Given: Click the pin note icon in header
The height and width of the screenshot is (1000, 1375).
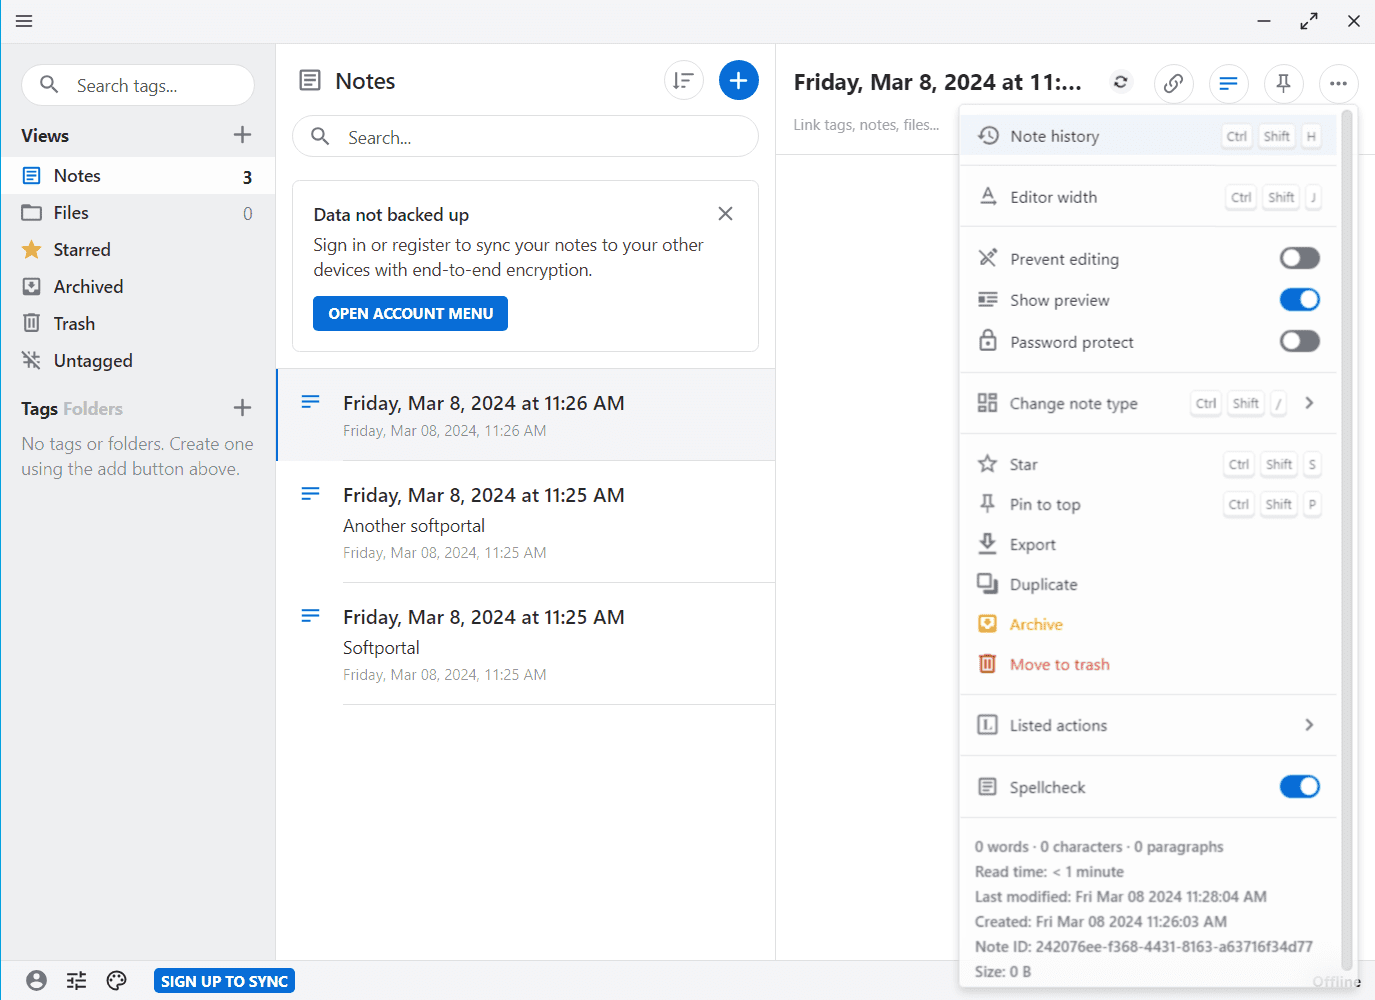Looking at the screenshot, I should click(x=1283, y=84).
